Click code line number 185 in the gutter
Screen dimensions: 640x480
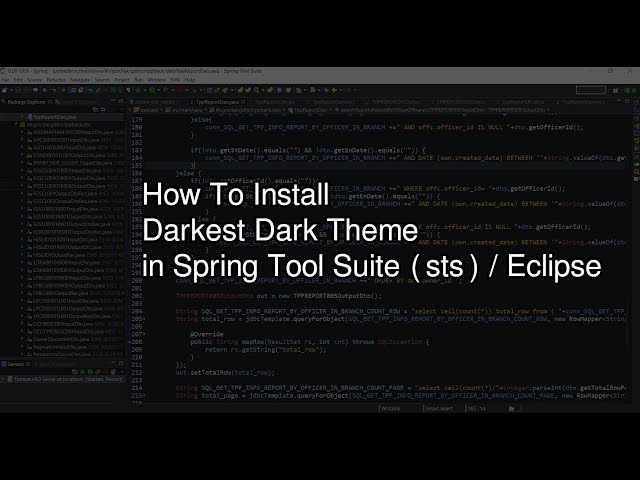click(136, 165)
